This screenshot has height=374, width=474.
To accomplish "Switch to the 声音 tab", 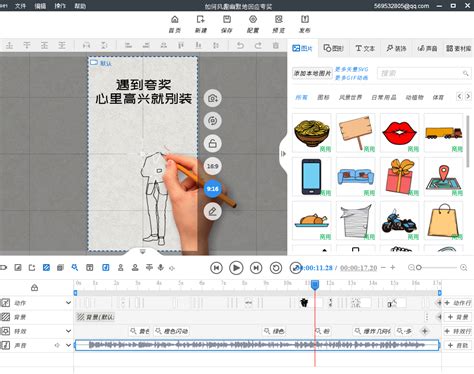I will [x=427, y=48].
